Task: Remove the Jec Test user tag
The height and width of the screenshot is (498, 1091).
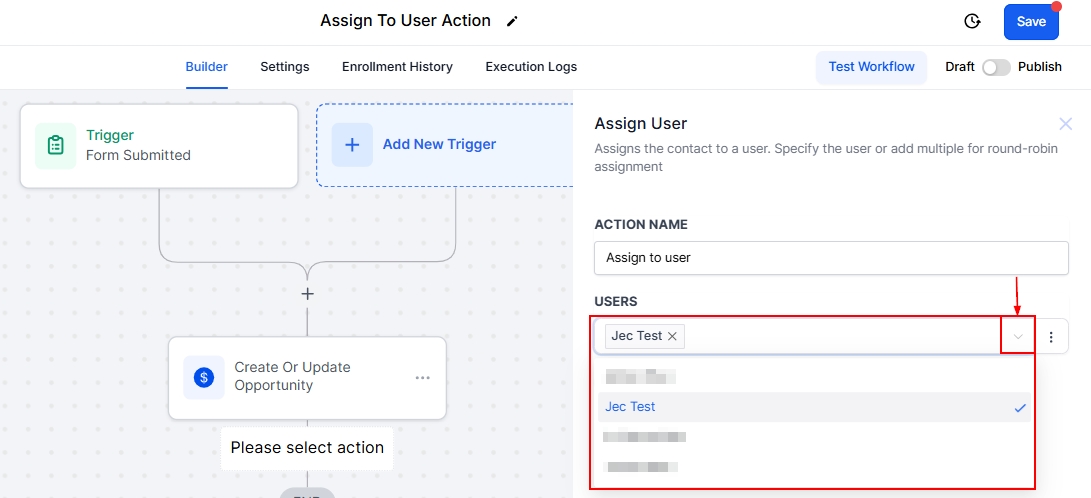Action: pos(673,336)
